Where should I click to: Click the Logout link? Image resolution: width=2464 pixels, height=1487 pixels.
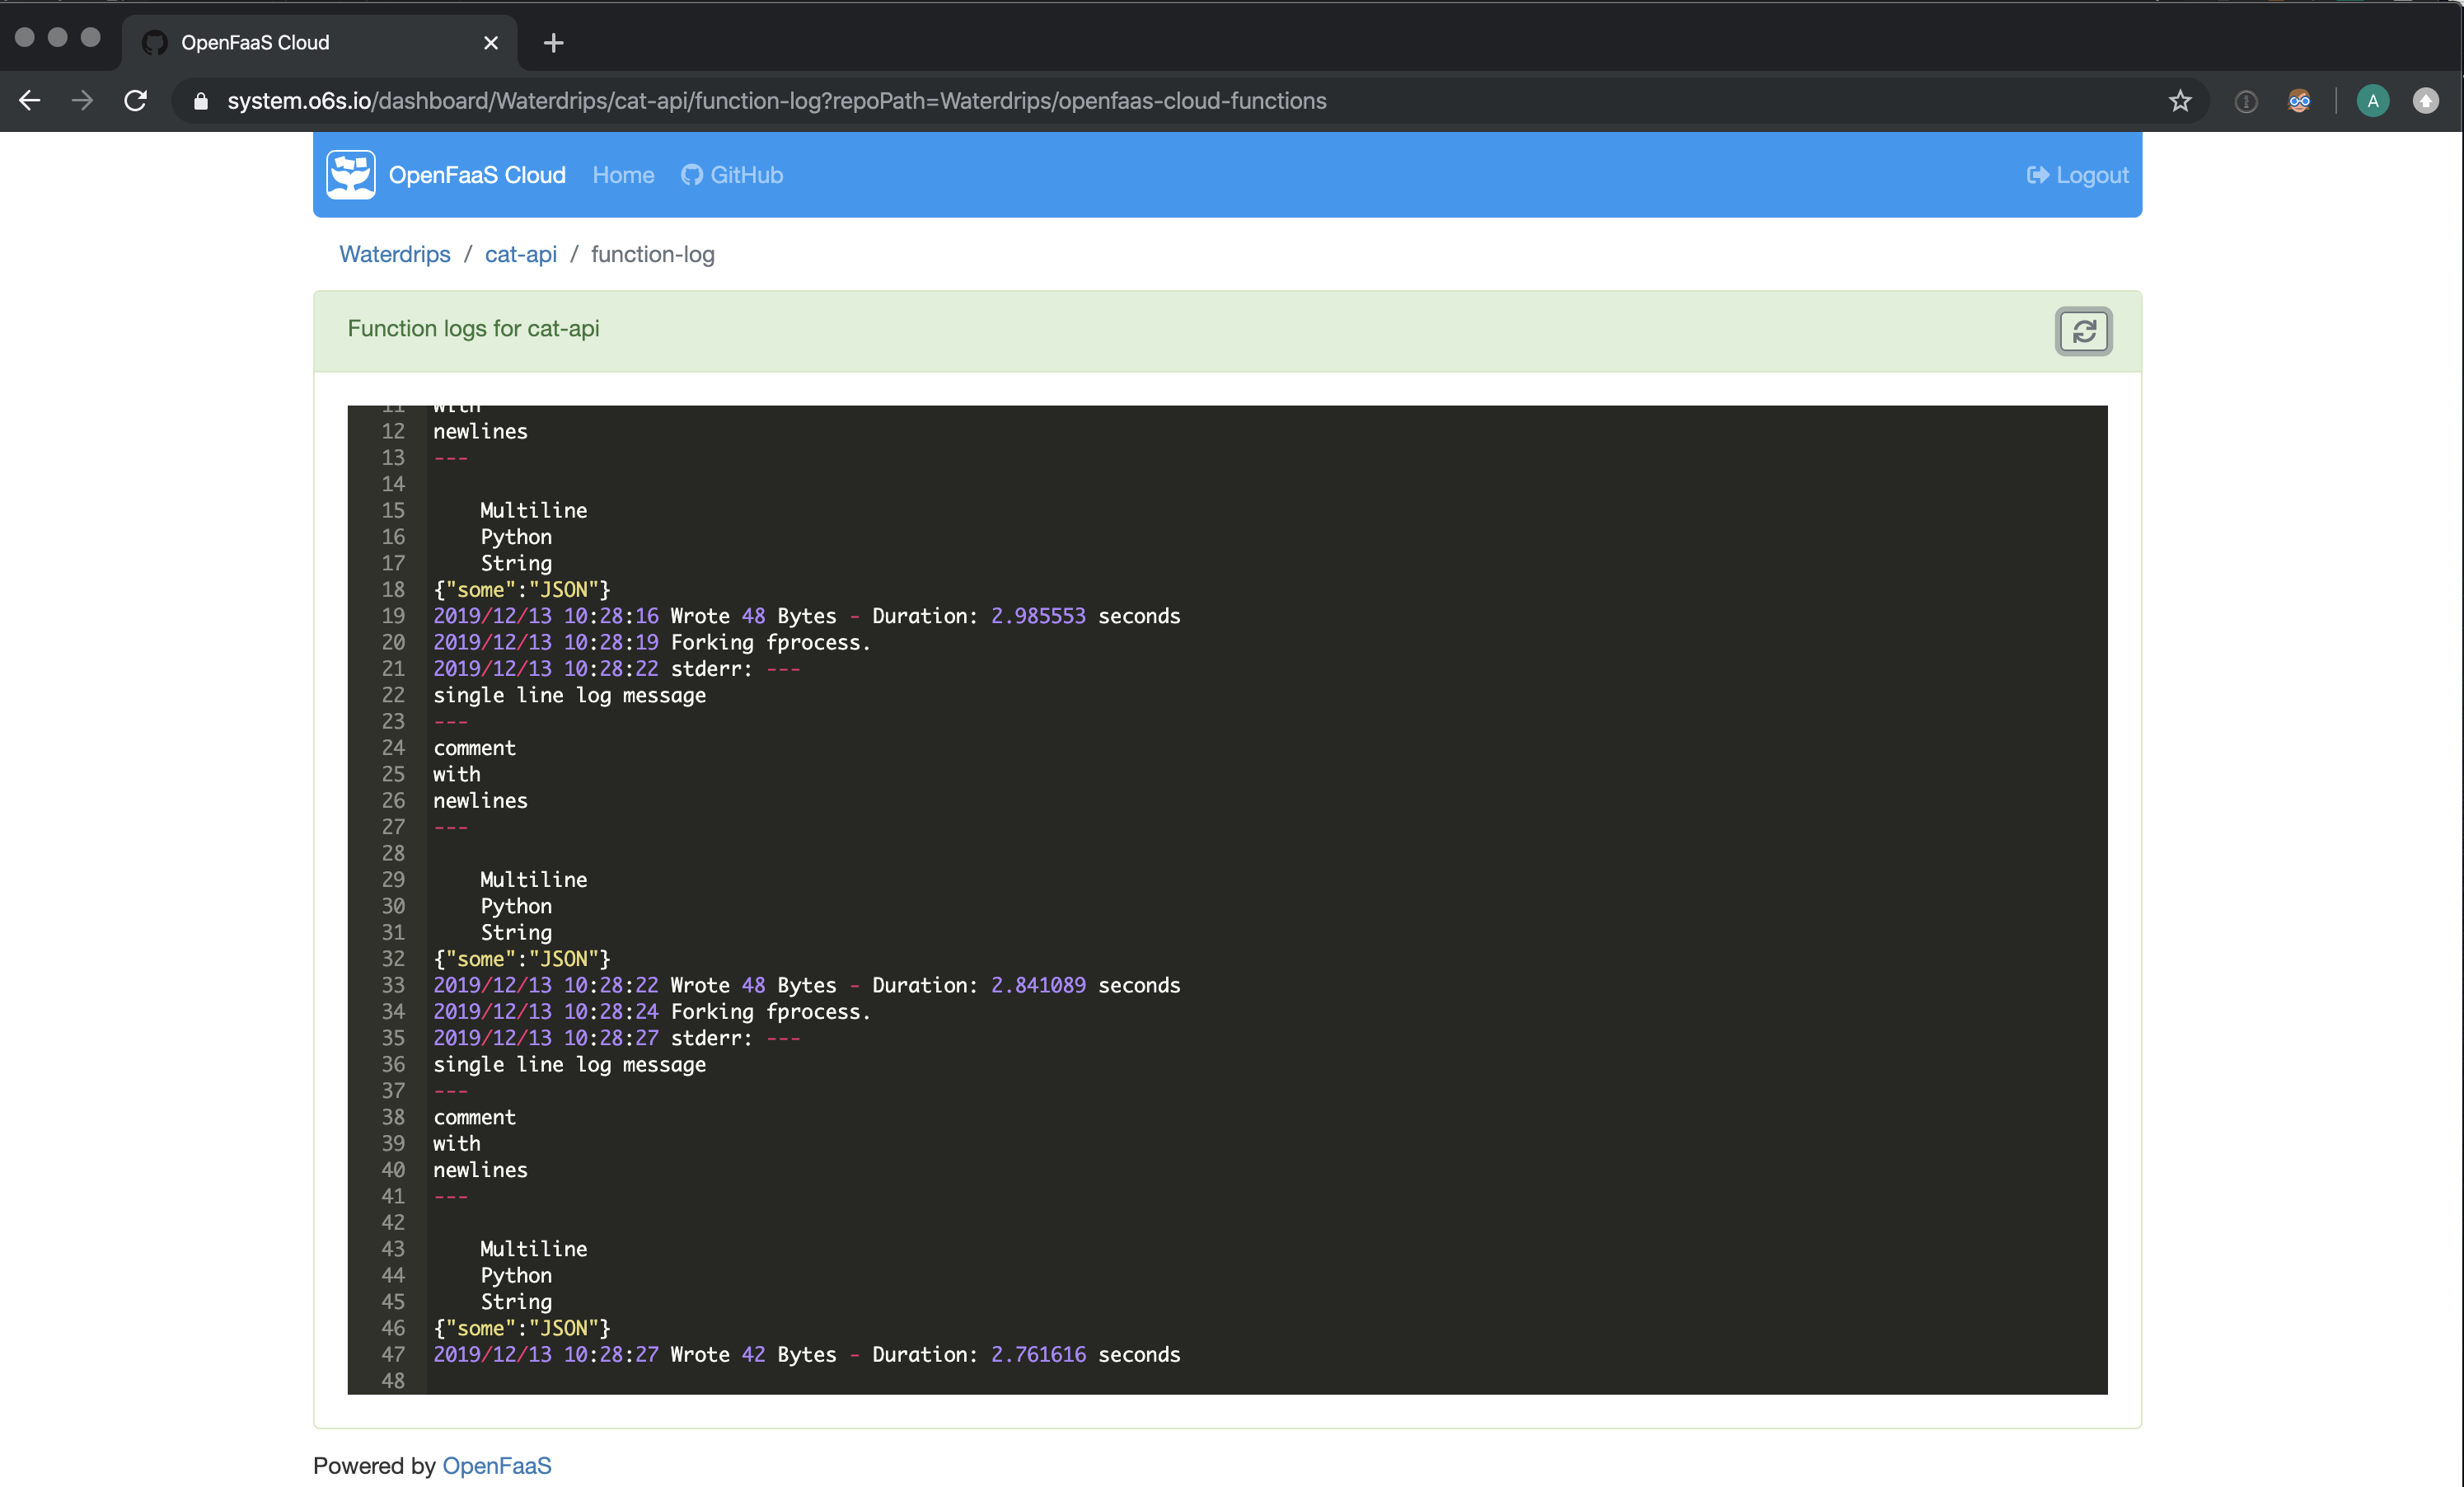pos(2077,175)
